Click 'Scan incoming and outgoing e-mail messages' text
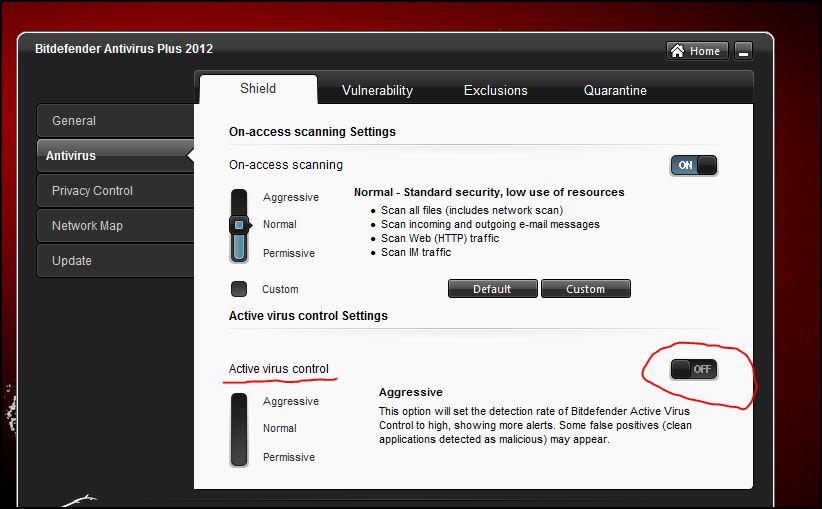 point(490,224)
